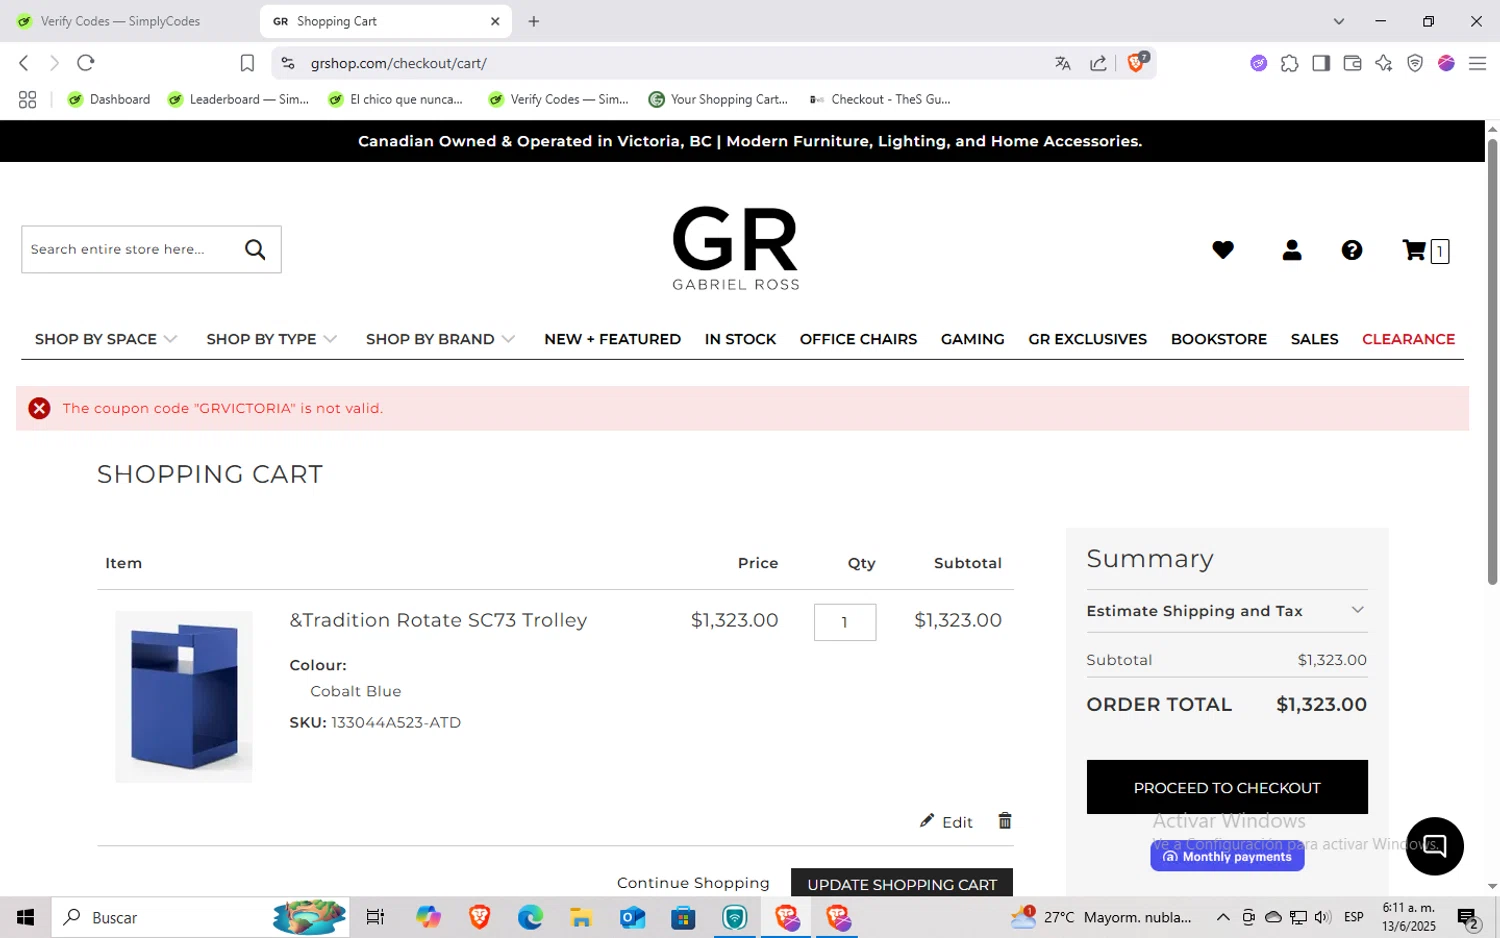Open Sales menu item
The height and width of the screenshot is (938, 1500).
click(x=1314, y=339)
